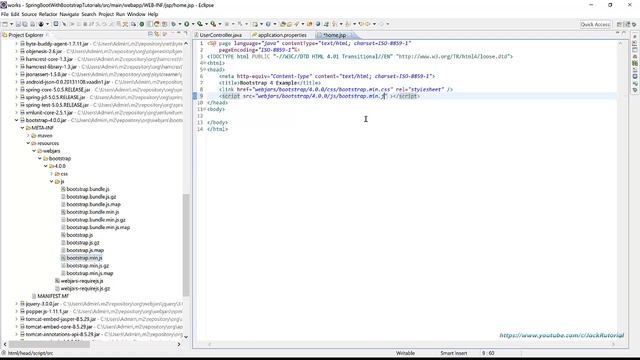Select popper.js-1.11.1.jar in the tree
The width and height of the screenshot is (640, 360).
click(47, 311)
